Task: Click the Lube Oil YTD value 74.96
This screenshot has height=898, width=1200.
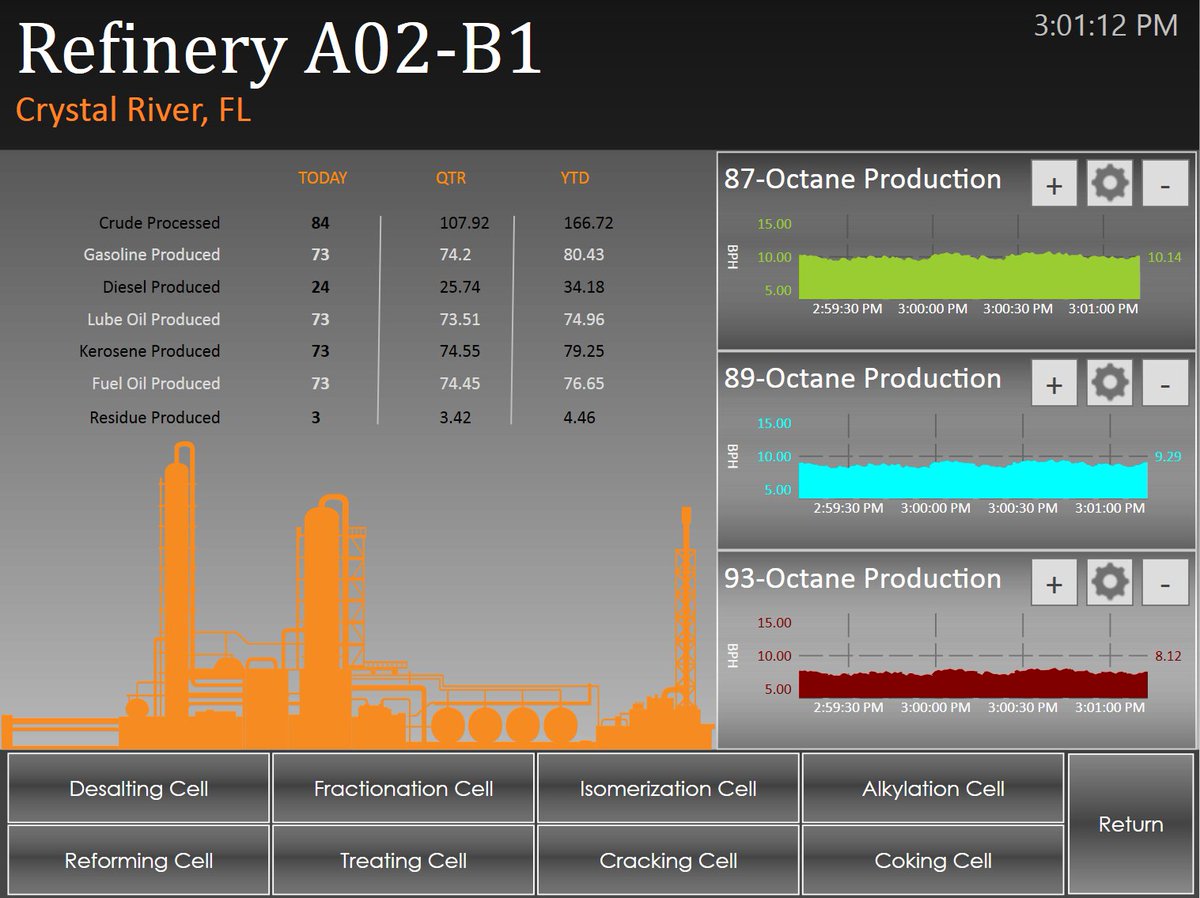Action: (584, 319)
